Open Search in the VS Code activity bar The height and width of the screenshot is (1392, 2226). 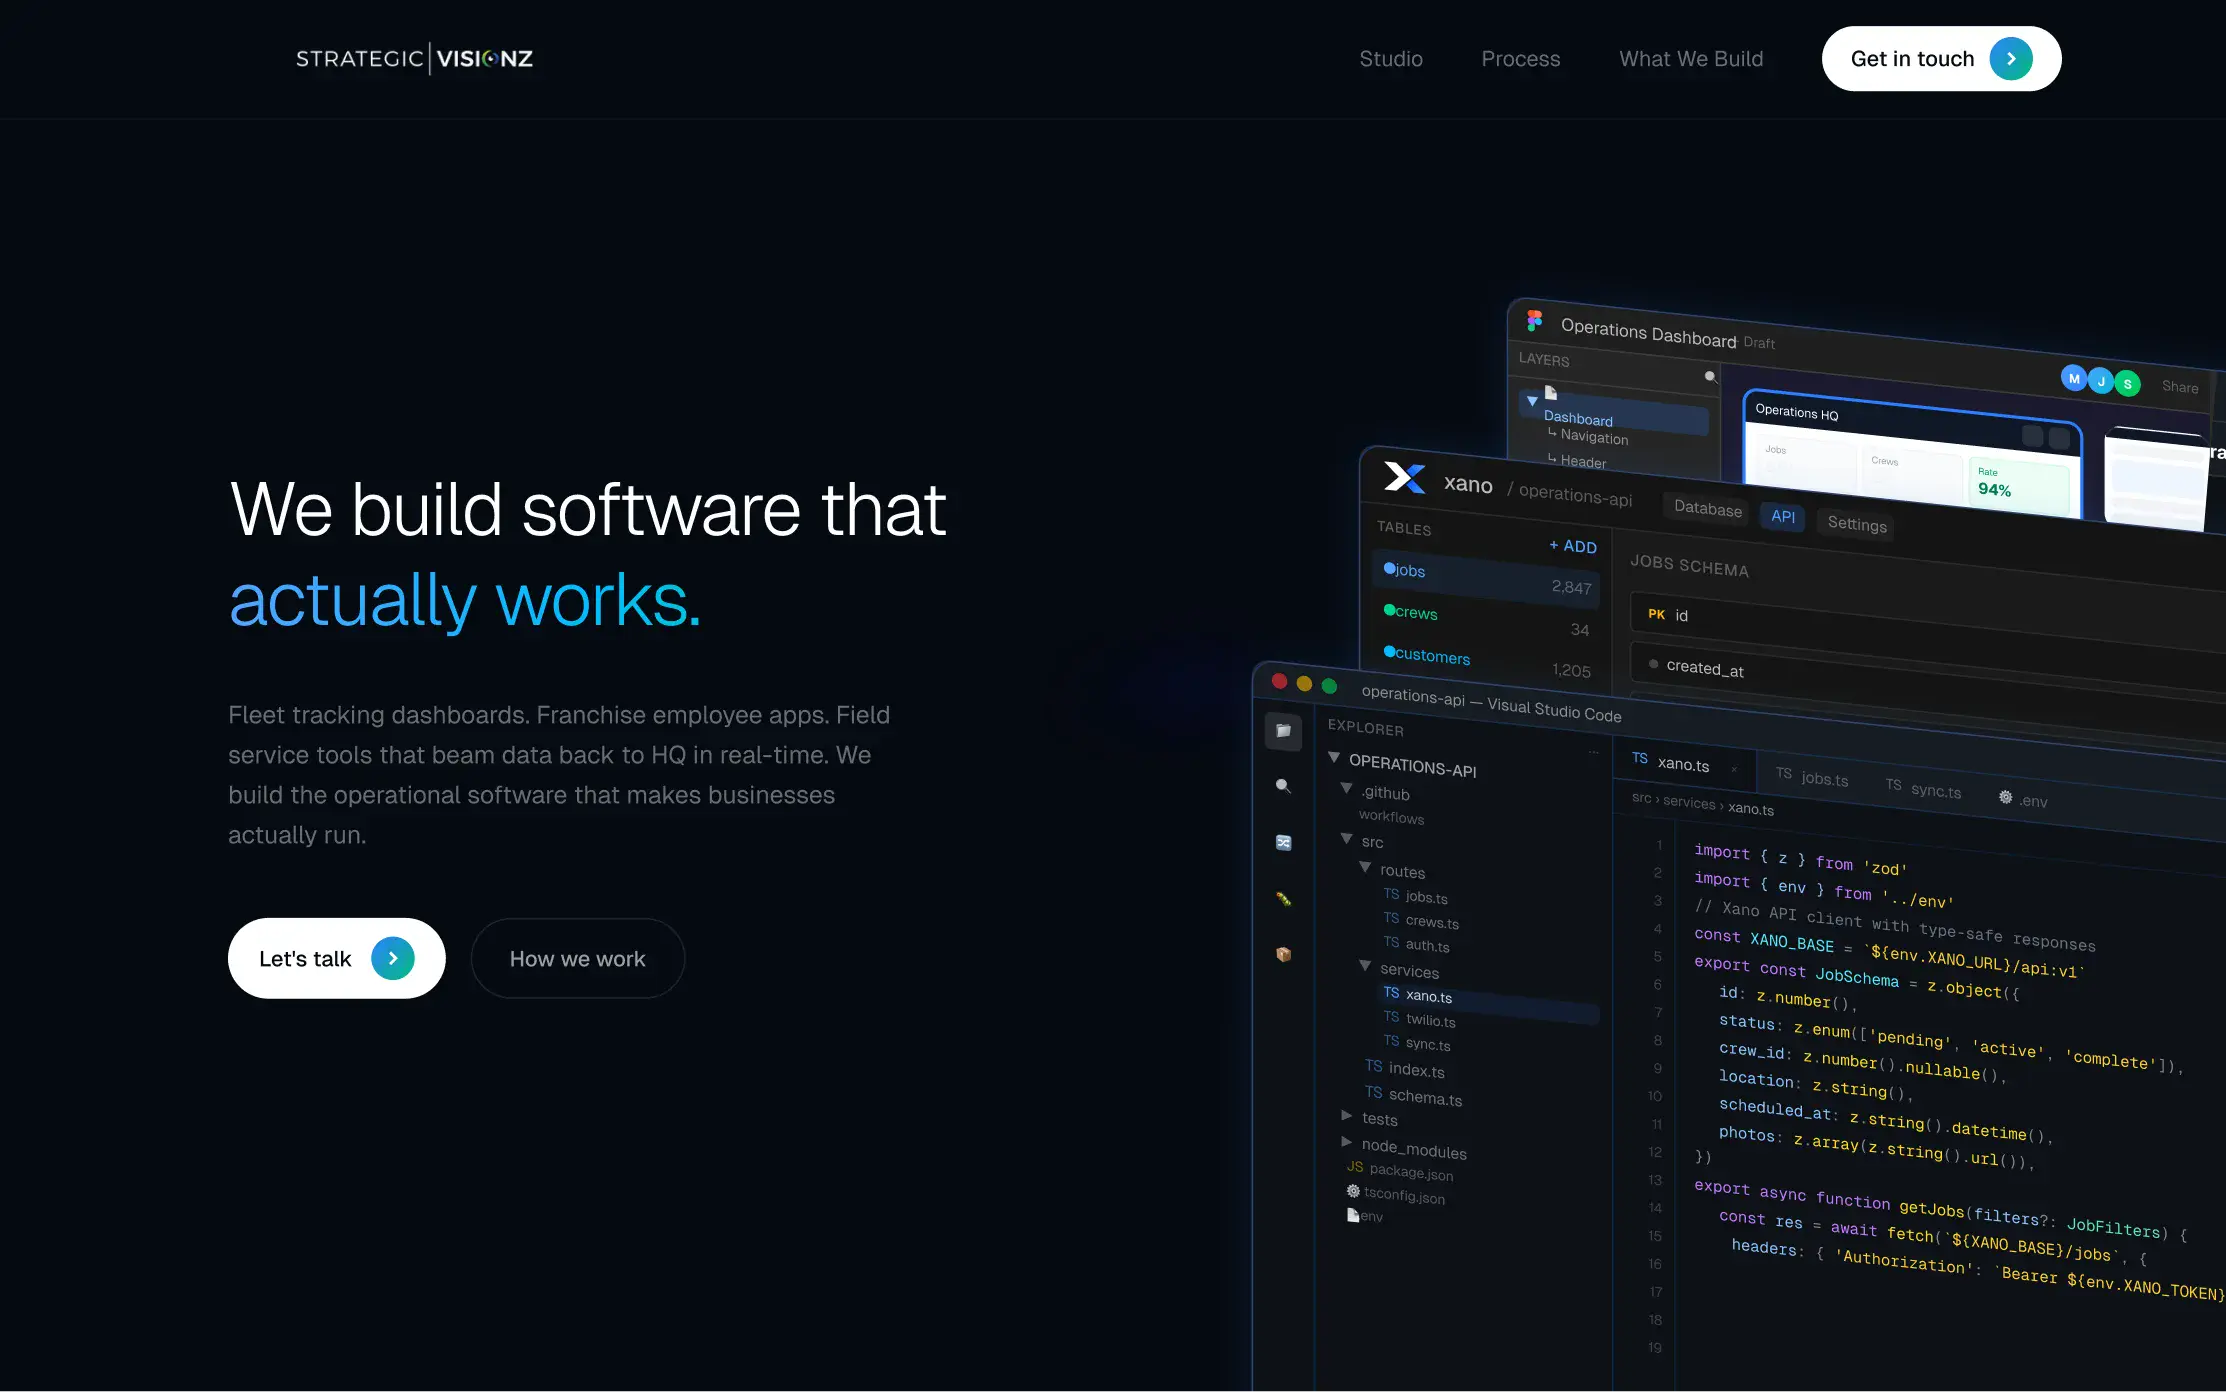(1282, 785)
